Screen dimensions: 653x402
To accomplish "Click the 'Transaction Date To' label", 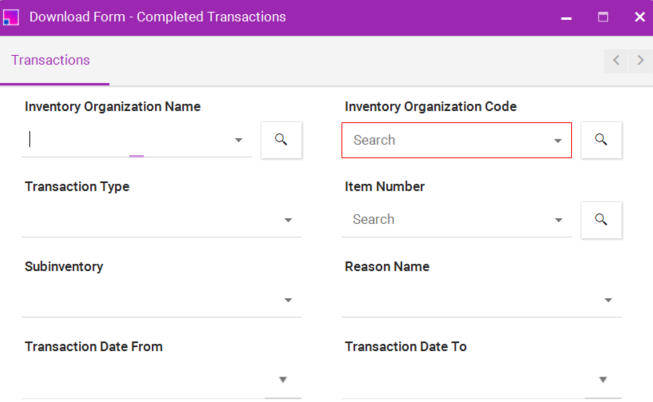I will tap(406, 347).
